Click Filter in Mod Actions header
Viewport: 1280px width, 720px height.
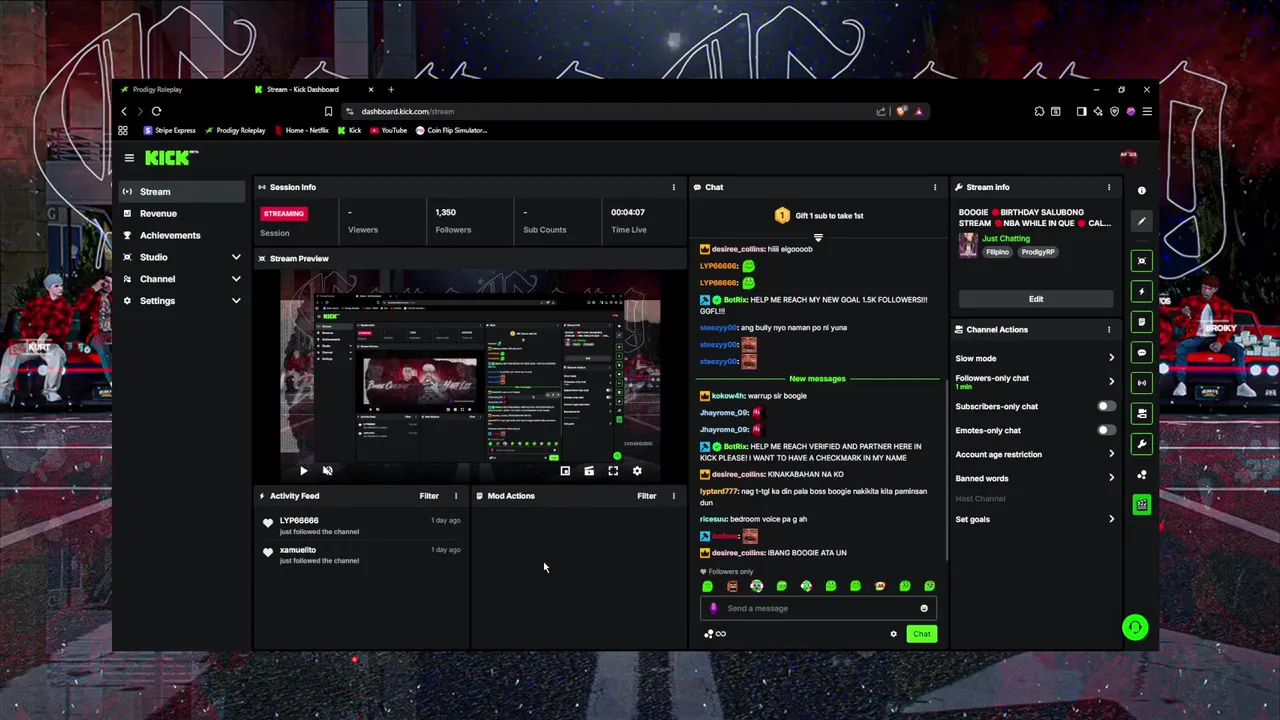[647, 496]
